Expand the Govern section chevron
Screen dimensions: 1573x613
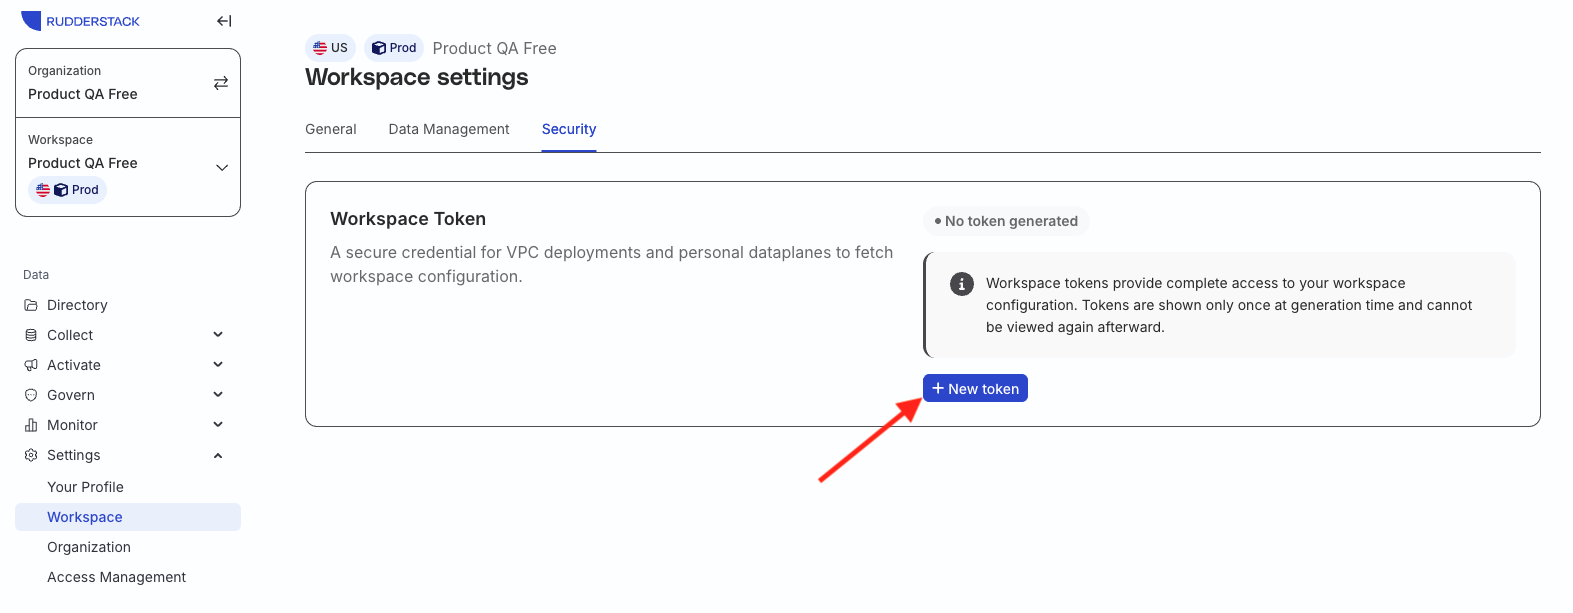(x=218, y=395)
